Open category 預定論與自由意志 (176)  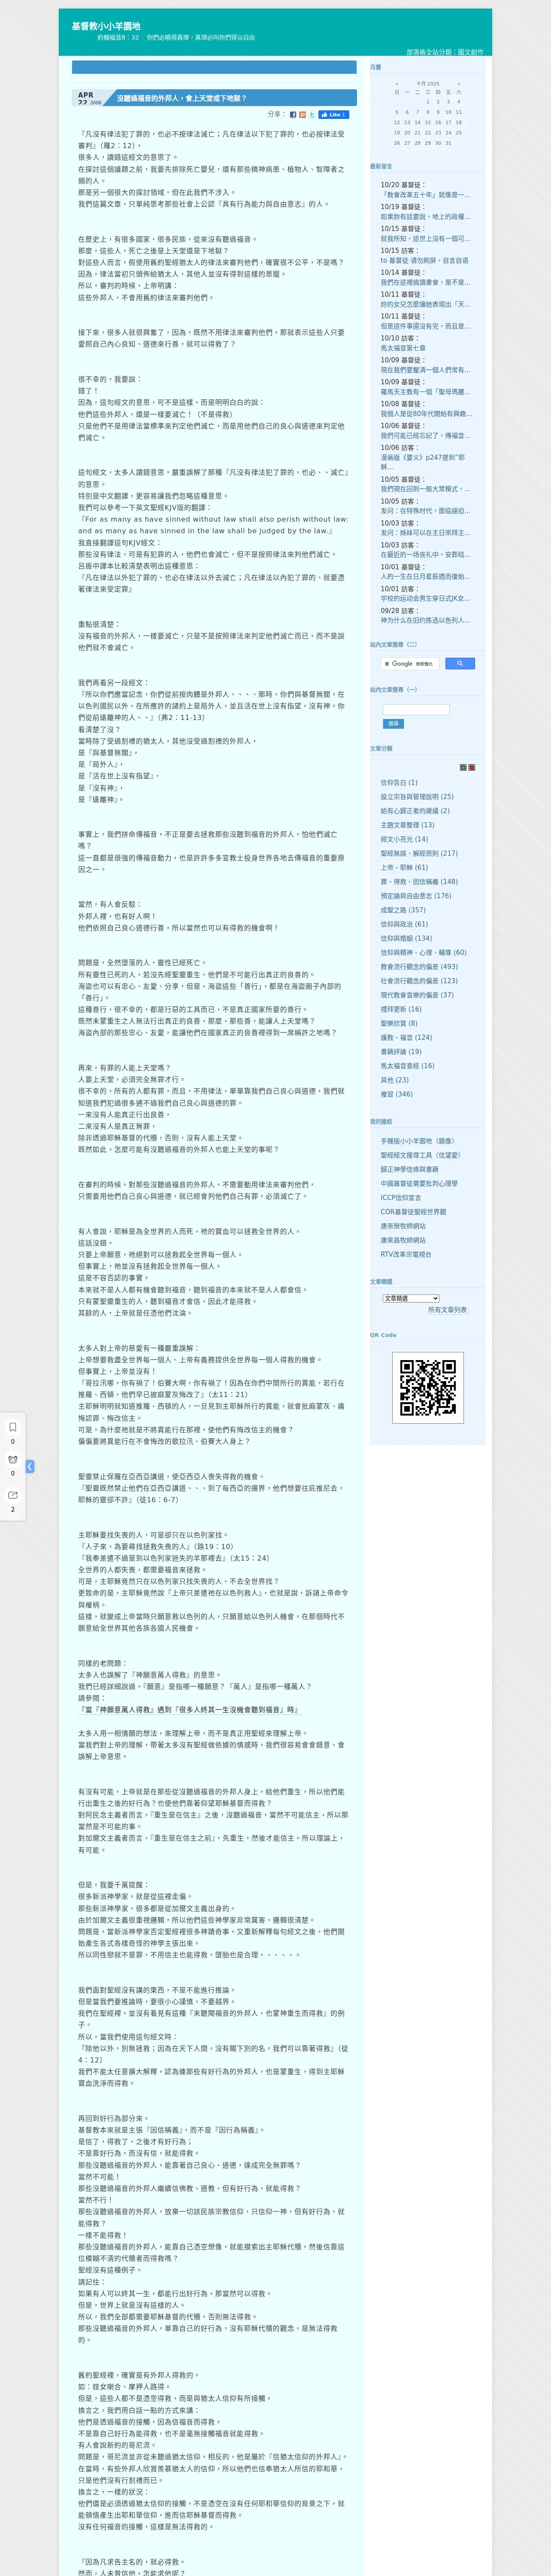pos(416,896)
